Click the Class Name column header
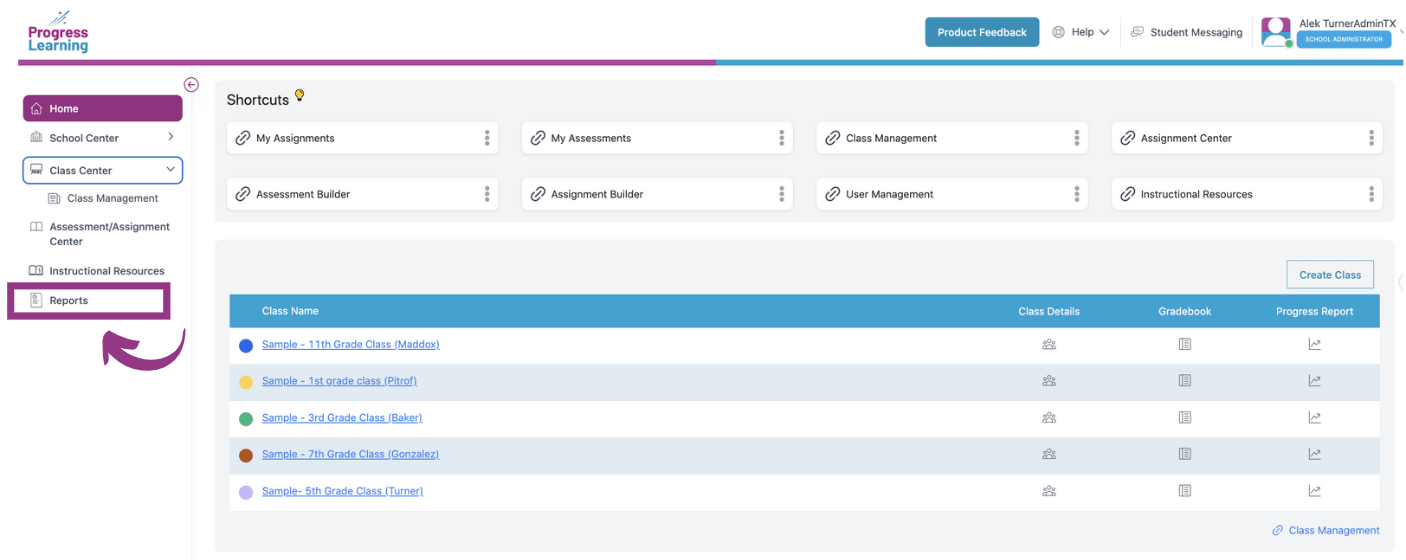Image resolution: width=1406 pixels, height=560 pixels. tap(290, 311)
